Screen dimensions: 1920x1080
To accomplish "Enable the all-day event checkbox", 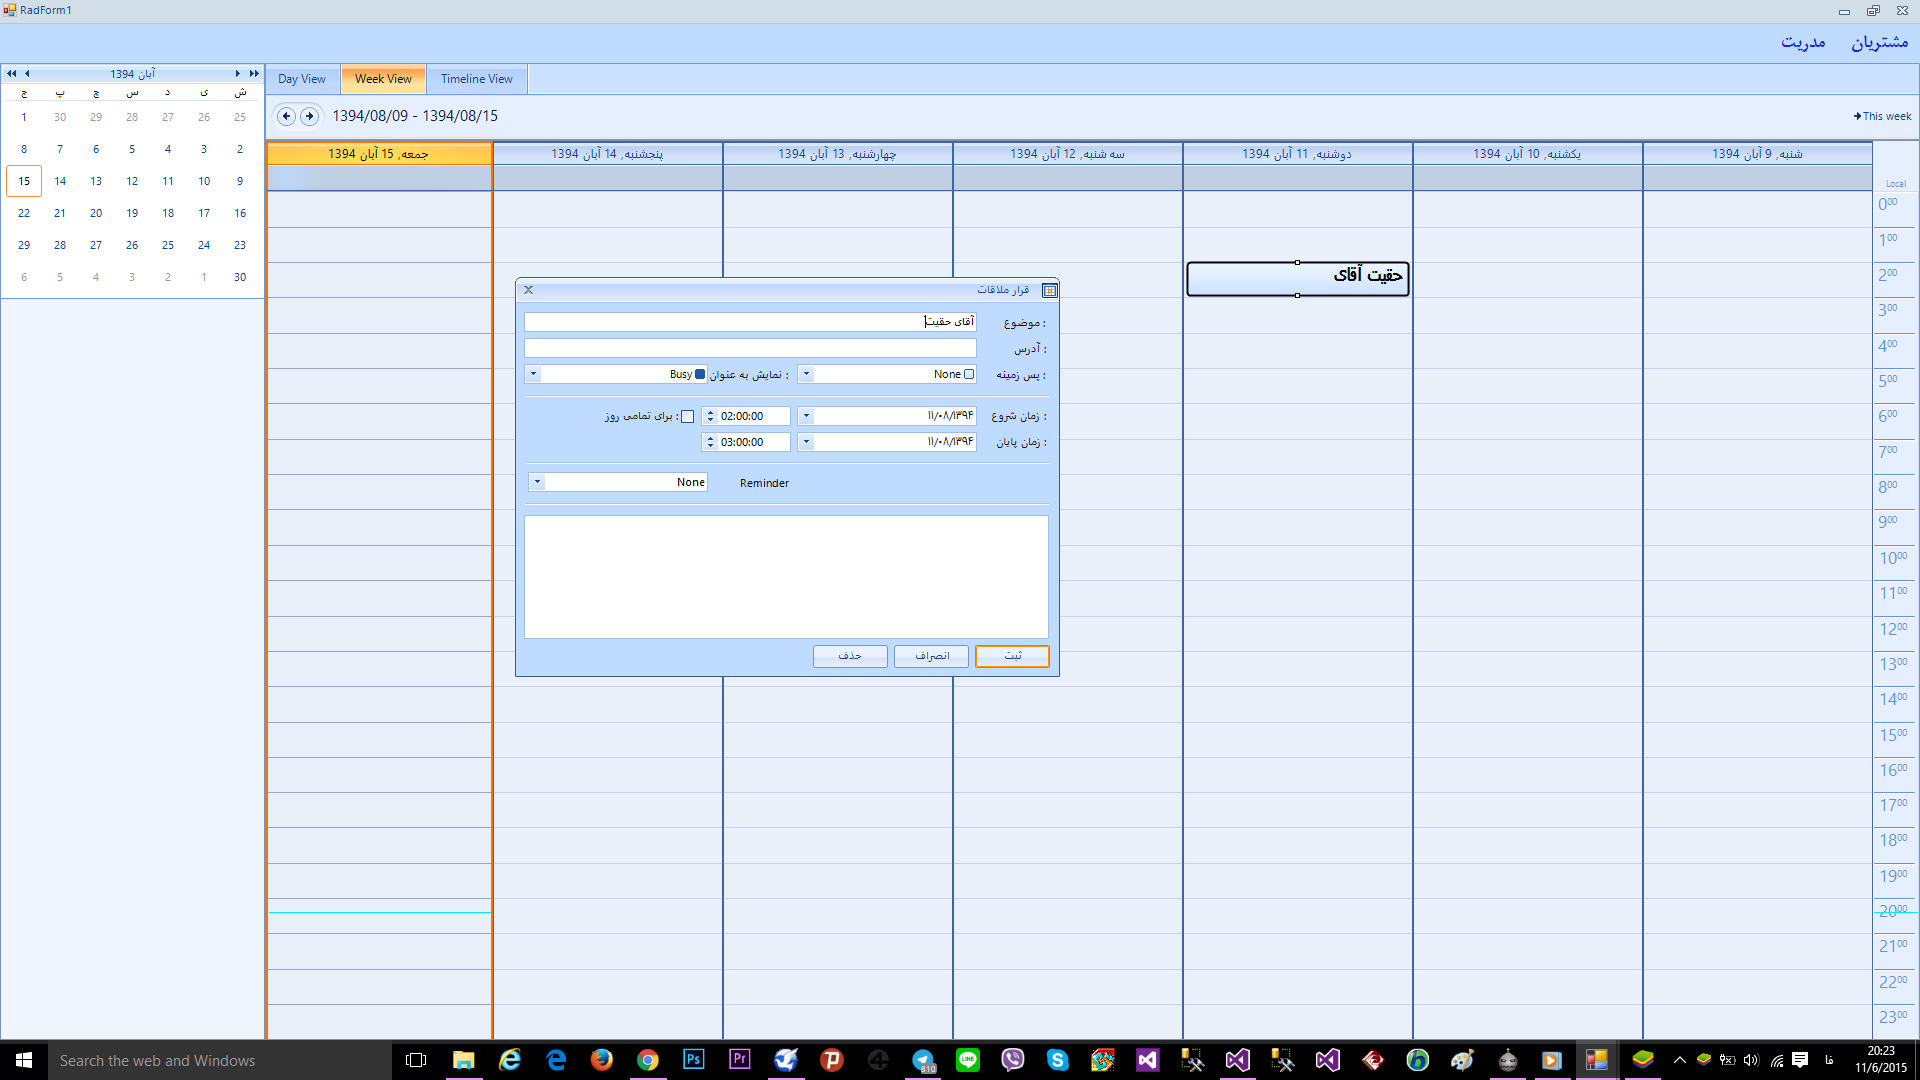I will click(x=687, y=416).
